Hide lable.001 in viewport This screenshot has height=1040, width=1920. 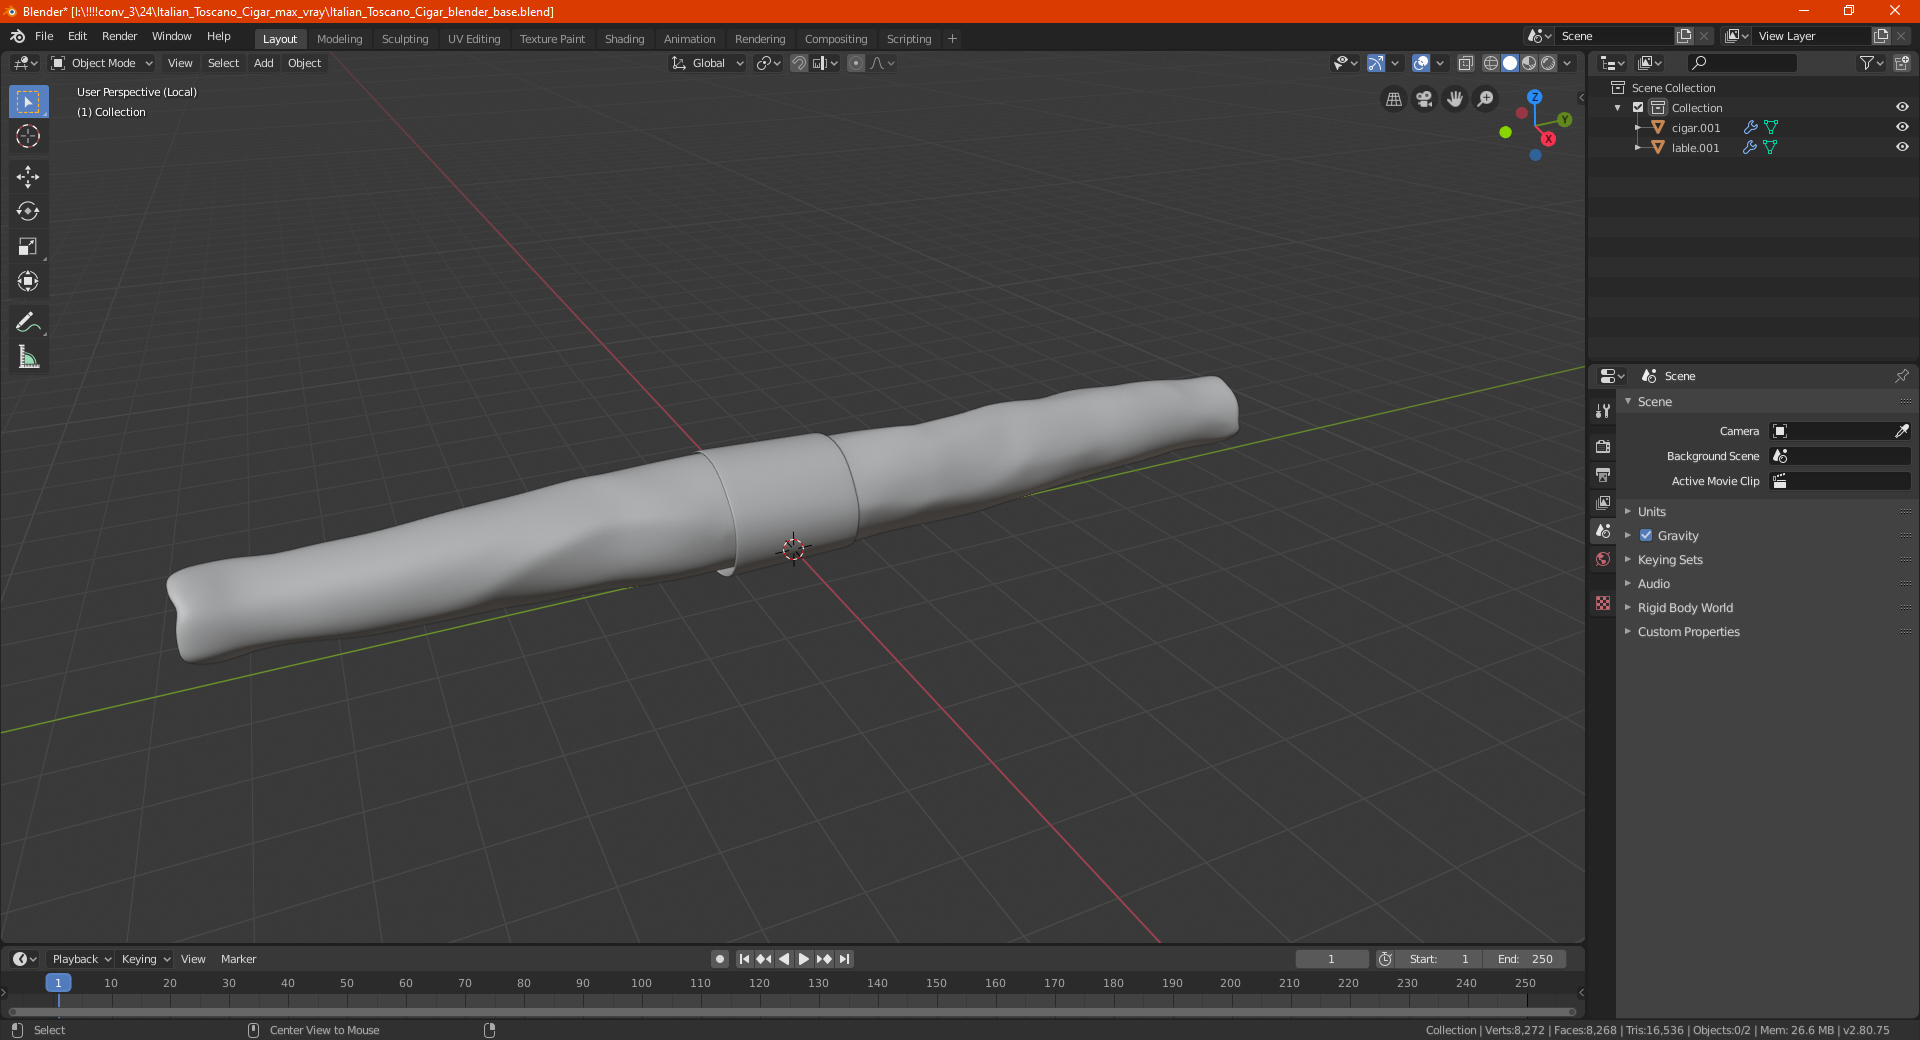click(x=1902, y=147)
